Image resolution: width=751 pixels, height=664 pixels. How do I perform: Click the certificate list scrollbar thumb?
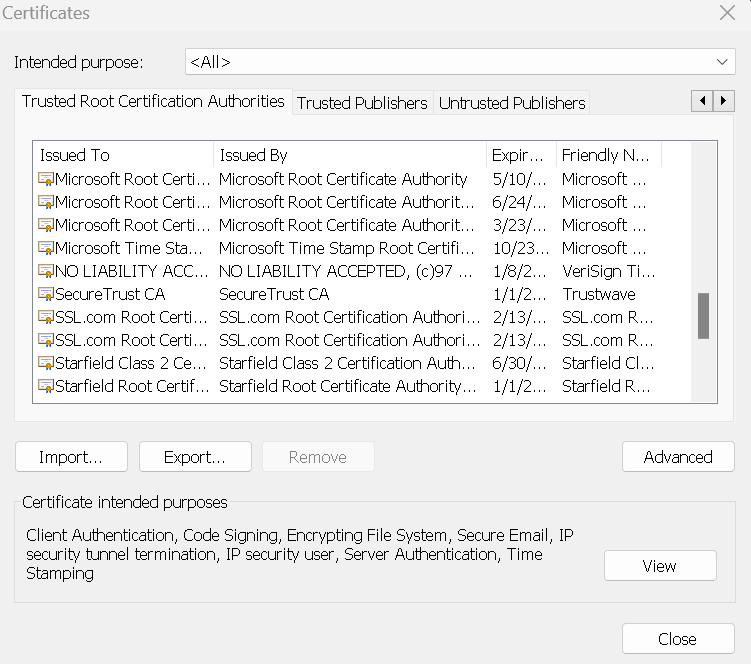[x=703, y=316]
